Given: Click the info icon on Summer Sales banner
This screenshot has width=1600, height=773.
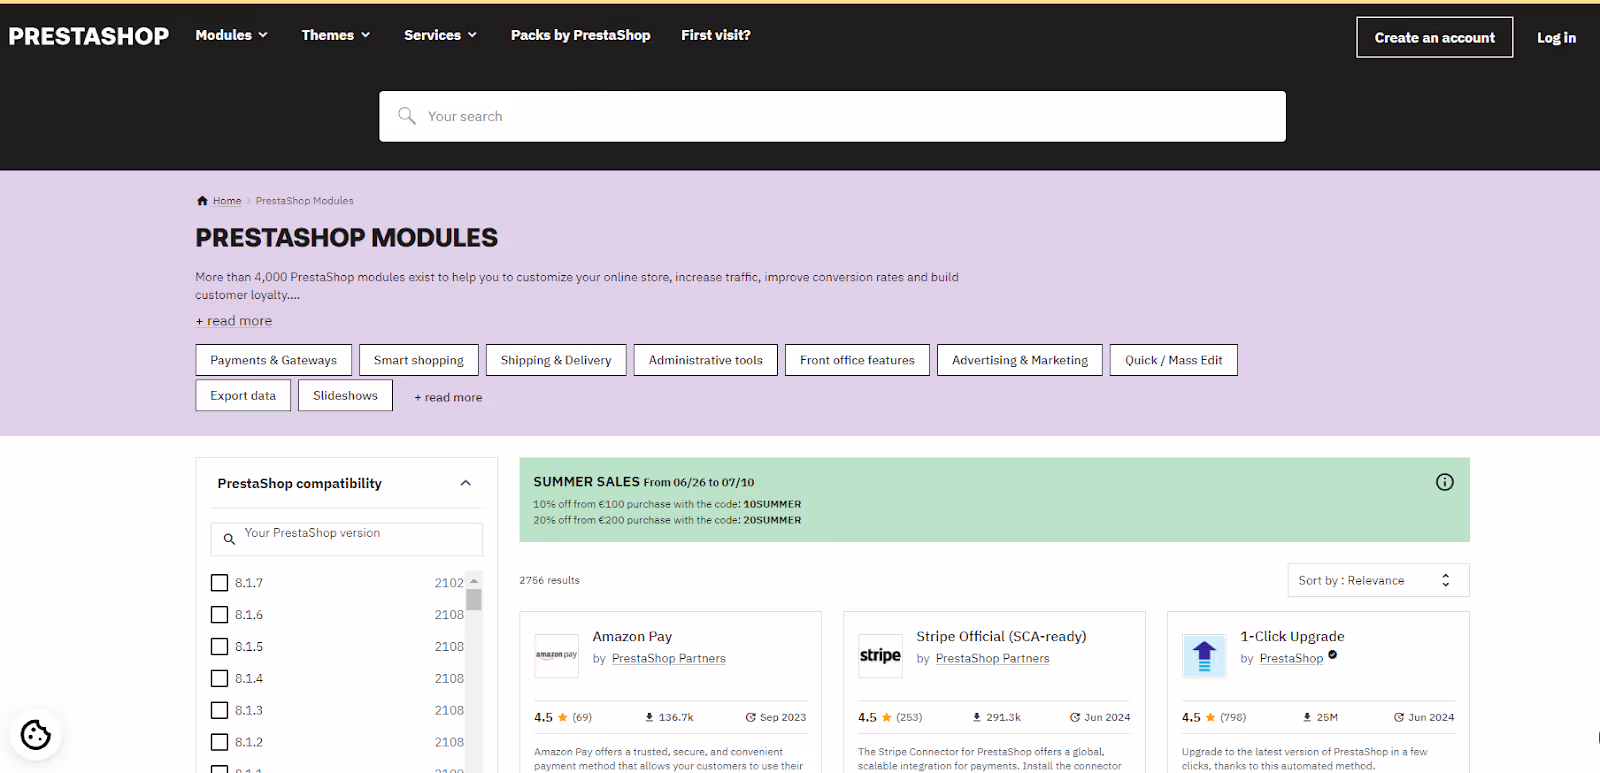Looking at the screenshot, I should (1445, 482).
